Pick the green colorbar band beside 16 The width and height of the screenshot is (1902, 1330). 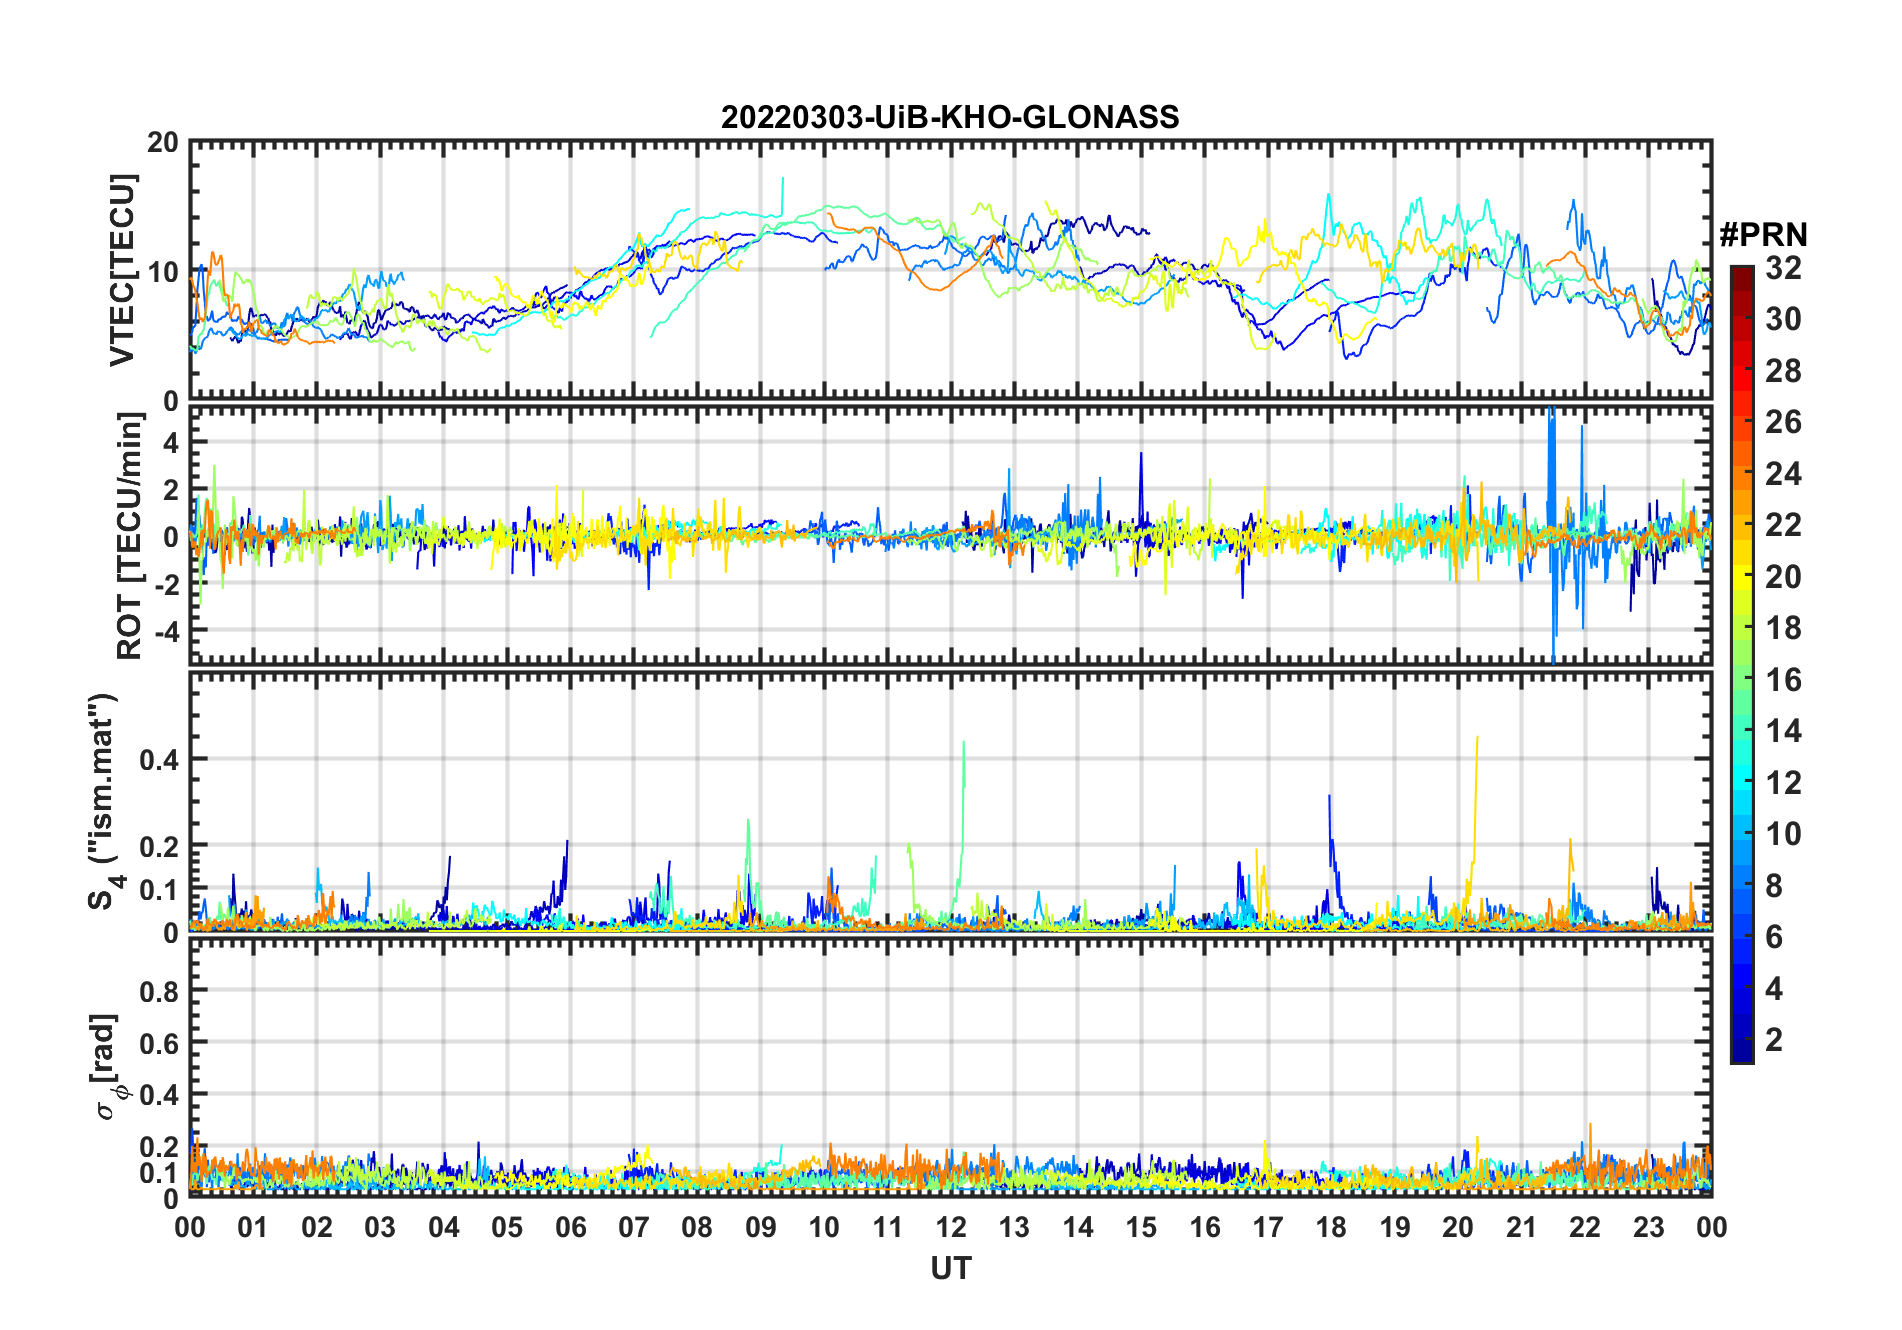[x=1741, y=679]
